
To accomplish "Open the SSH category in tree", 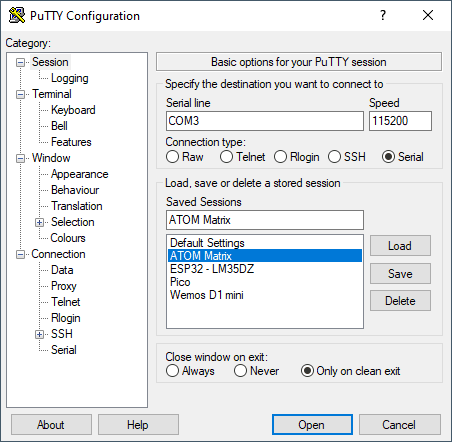I will (x=62, y=334).
